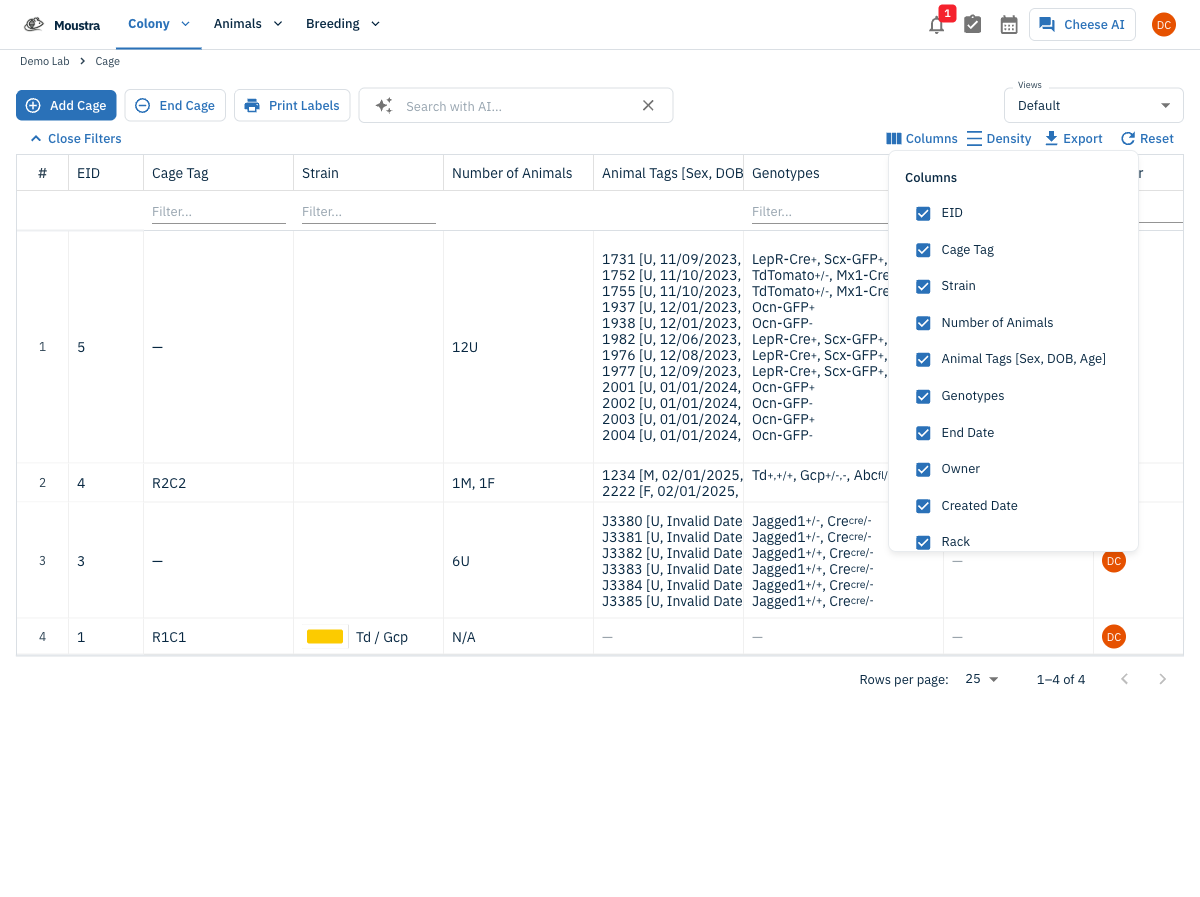Go to the previous page arrow
Screen dimensions: 1200x897
pyautogui.click(x=1125, y=679)
